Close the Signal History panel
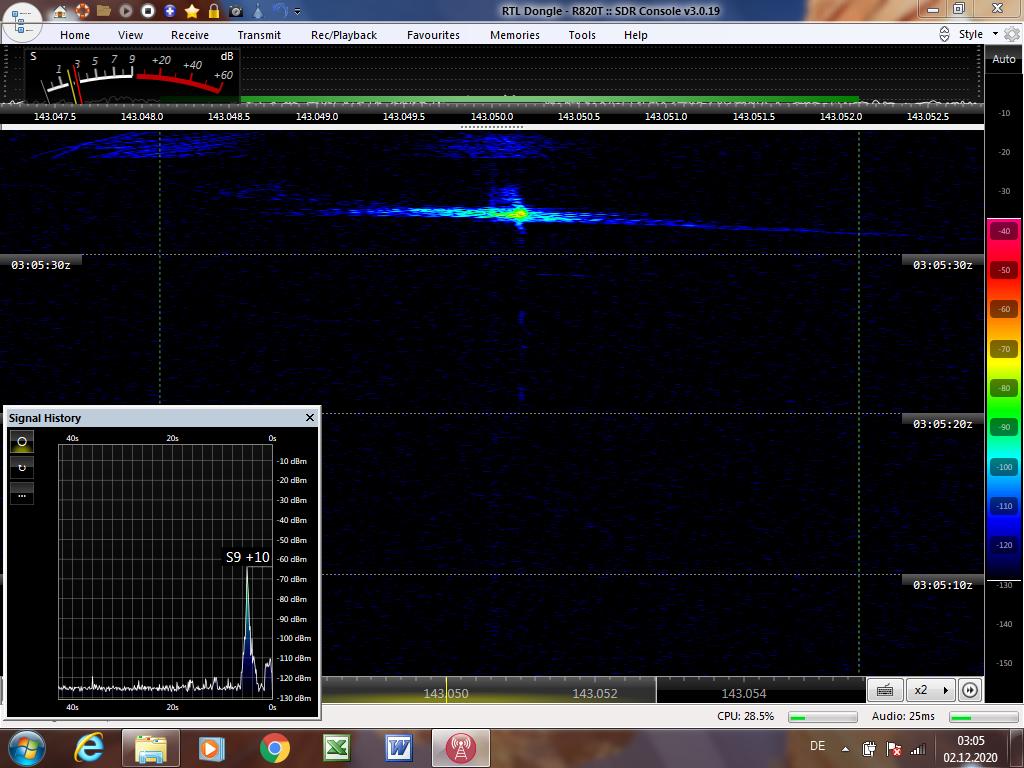Image resolution: width=1024 pixels, height=768 pixels. point(310,417)
